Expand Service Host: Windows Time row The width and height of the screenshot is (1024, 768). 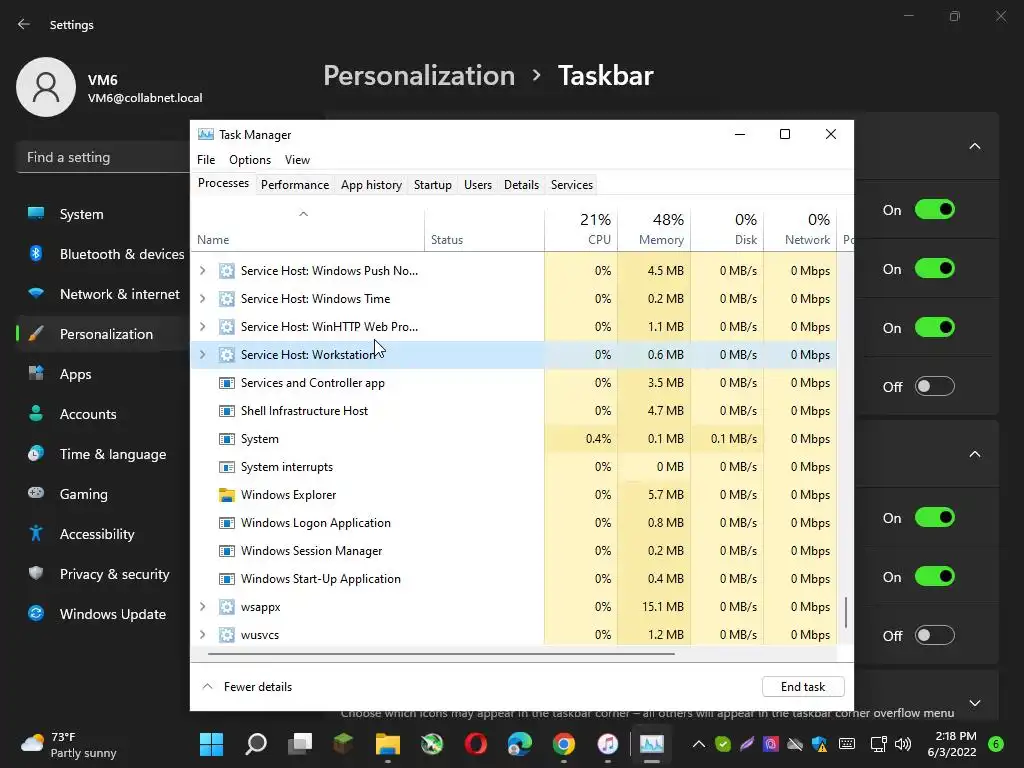point(202,298)
